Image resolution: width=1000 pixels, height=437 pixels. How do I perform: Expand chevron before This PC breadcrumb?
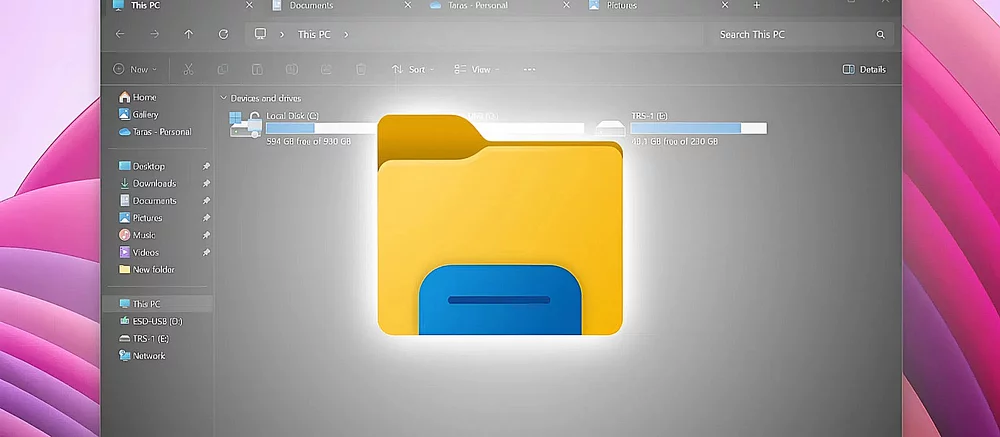point(281,34)
